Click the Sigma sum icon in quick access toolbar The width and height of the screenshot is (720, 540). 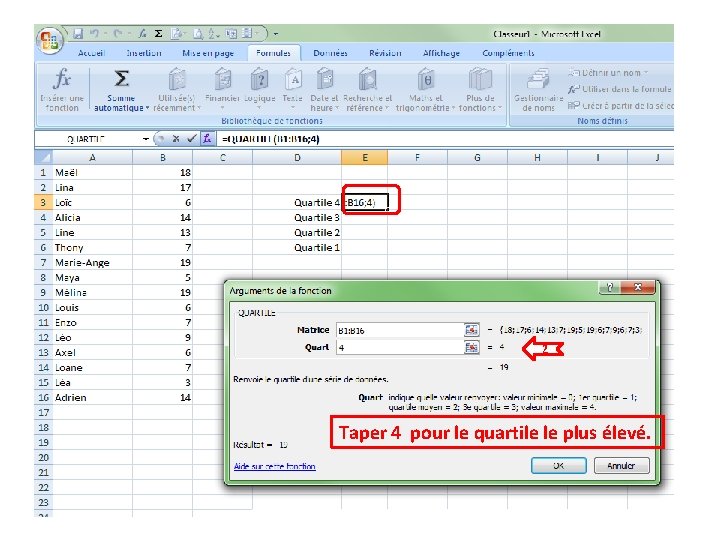click(158, 34)
